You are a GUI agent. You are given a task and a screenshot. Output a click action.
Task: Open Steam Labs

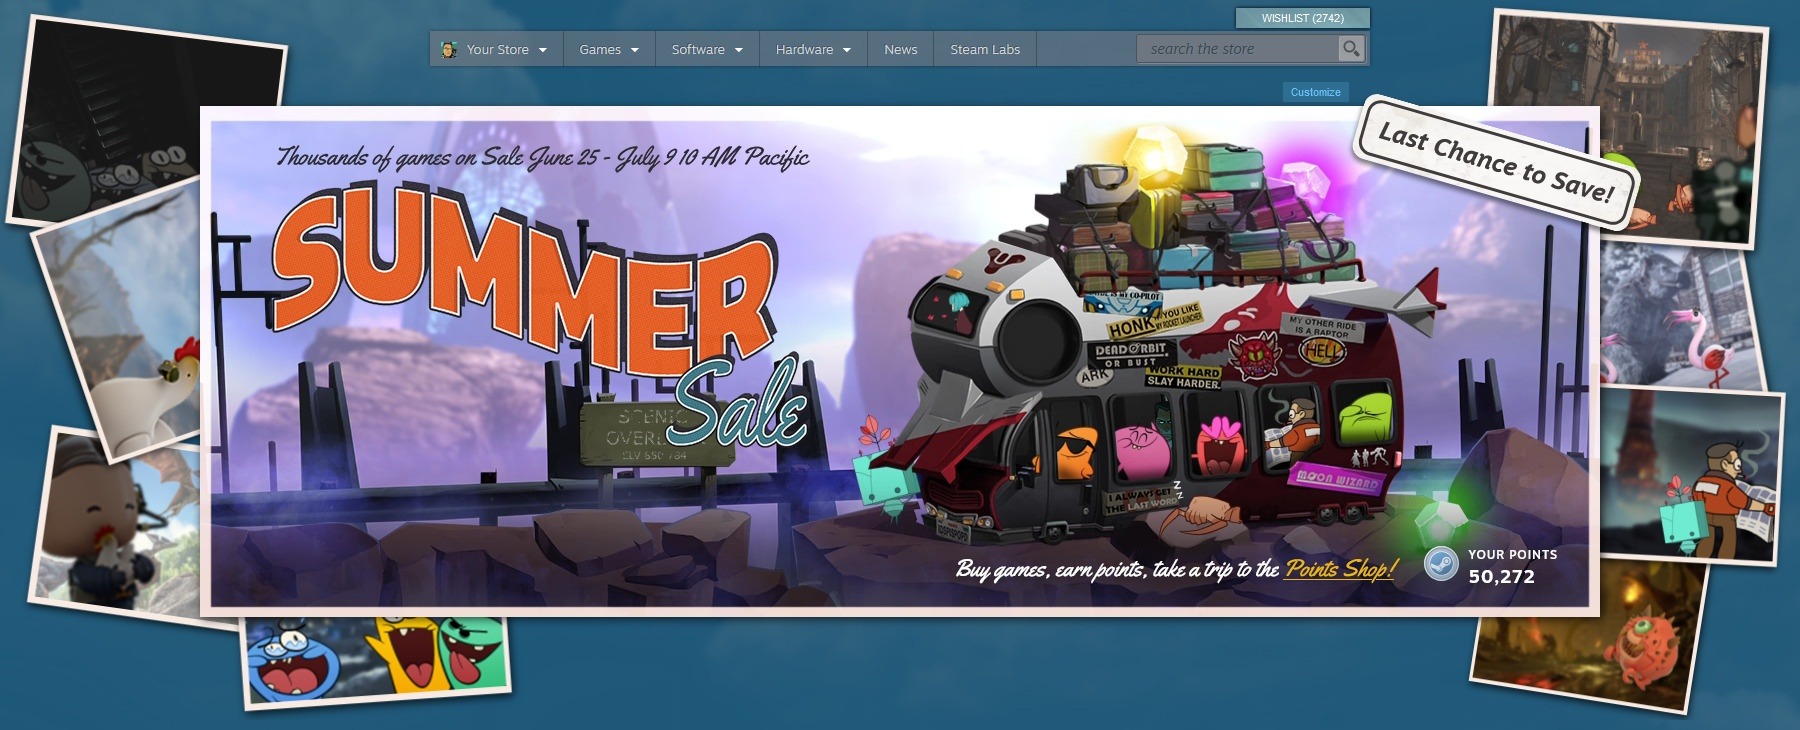tap(985, 49)
